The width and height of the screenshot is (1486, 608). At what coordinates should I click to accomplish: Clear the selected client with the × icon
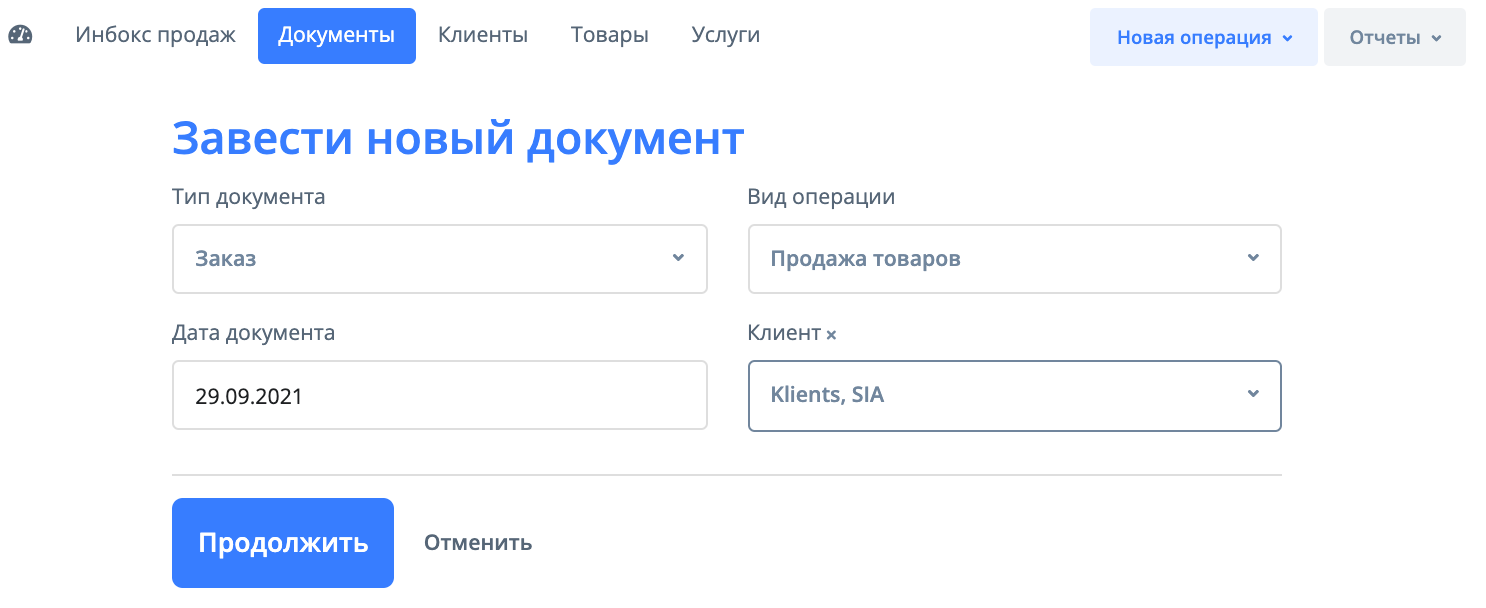[832, 334]
